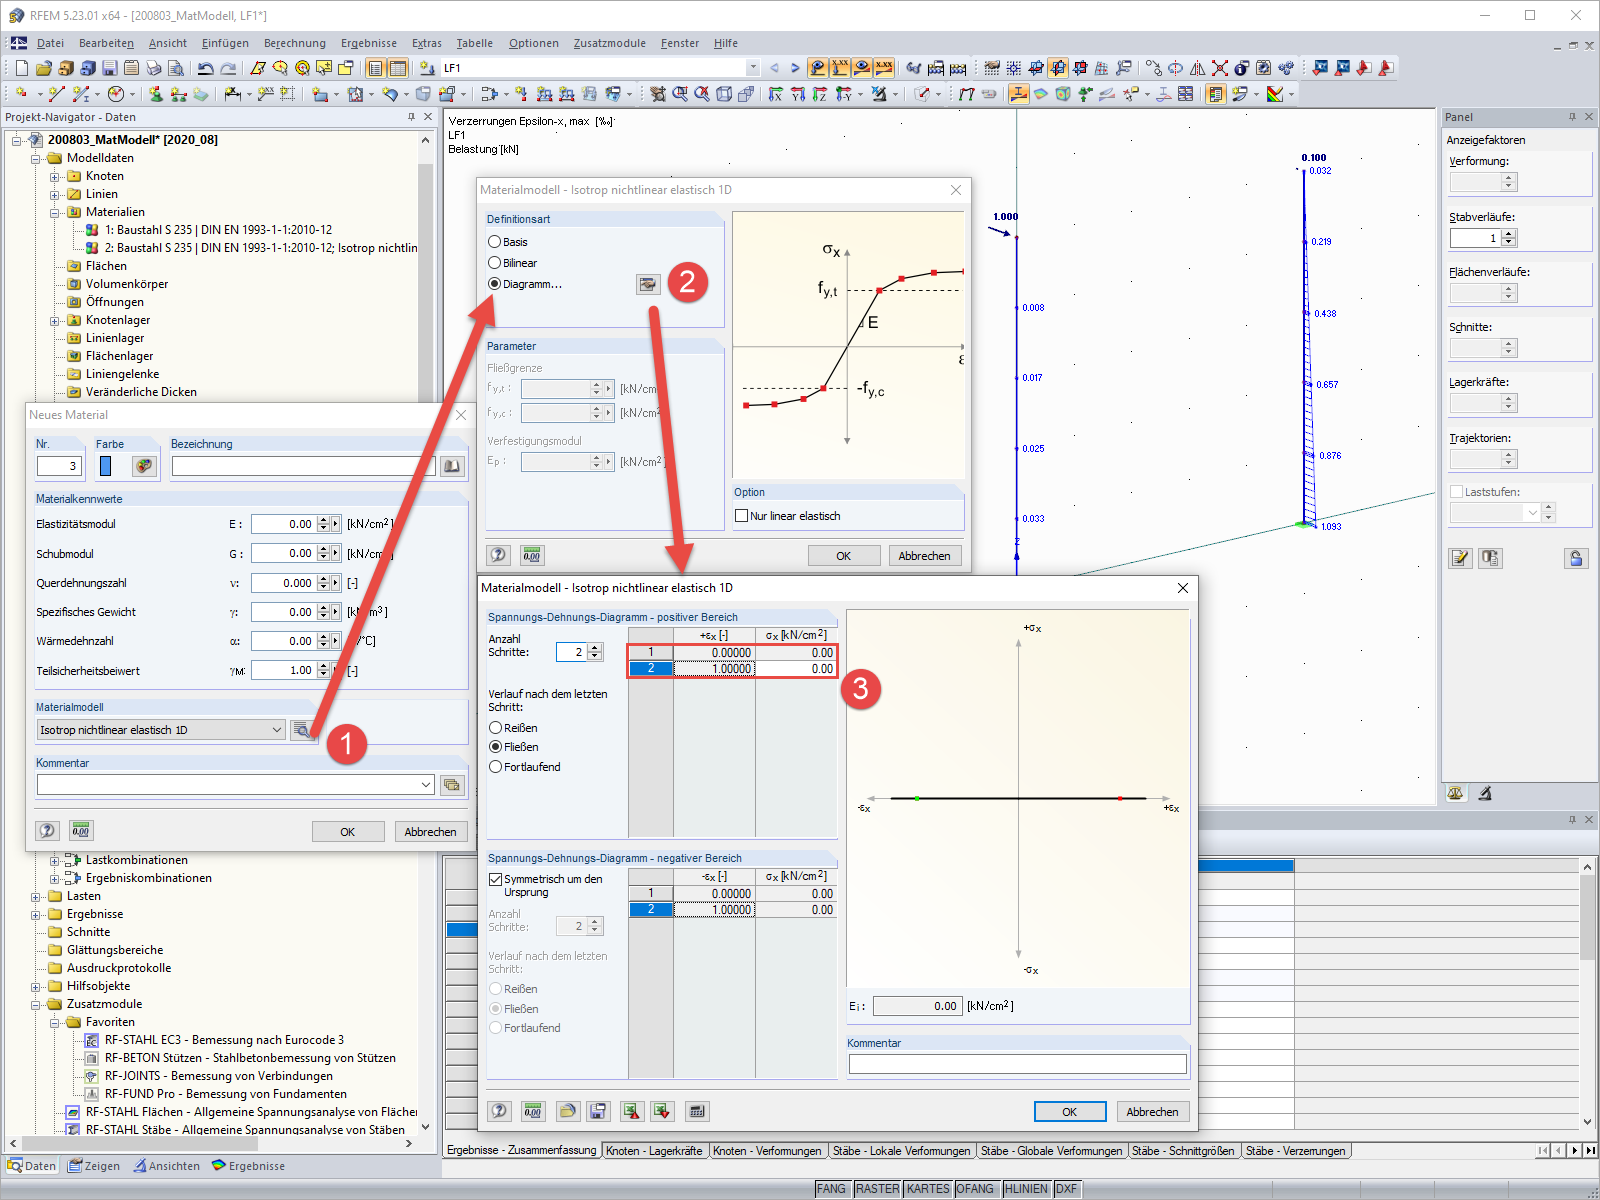Collapse the Materialien tree node
This screenshot has height=1200, width=1600.
pos(55,212)
